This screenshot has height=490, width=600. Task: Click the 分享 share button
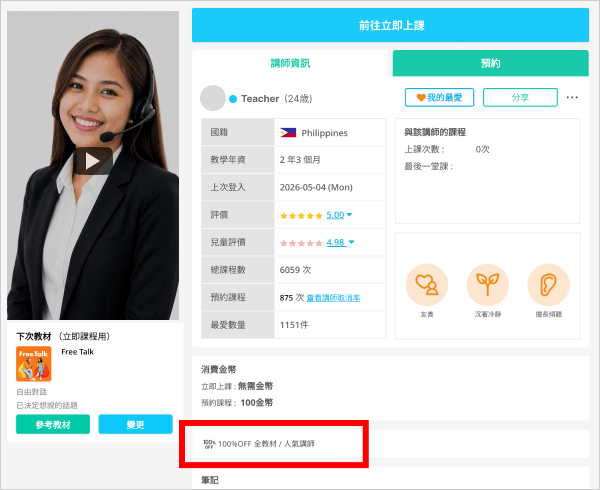[x=520, y=98]
